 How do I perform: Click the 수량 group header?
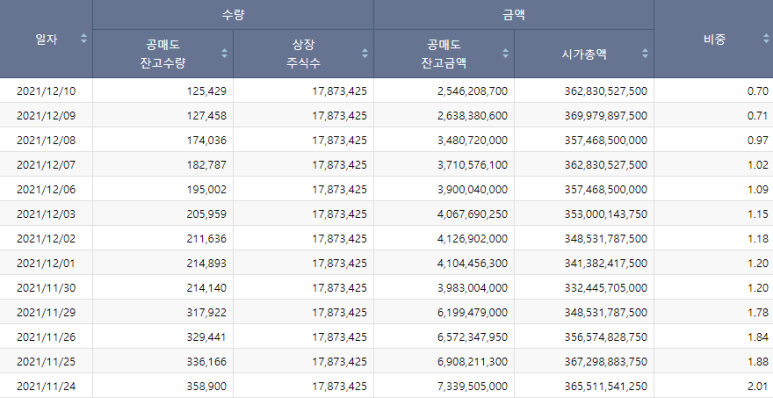(x=233, y=15)
